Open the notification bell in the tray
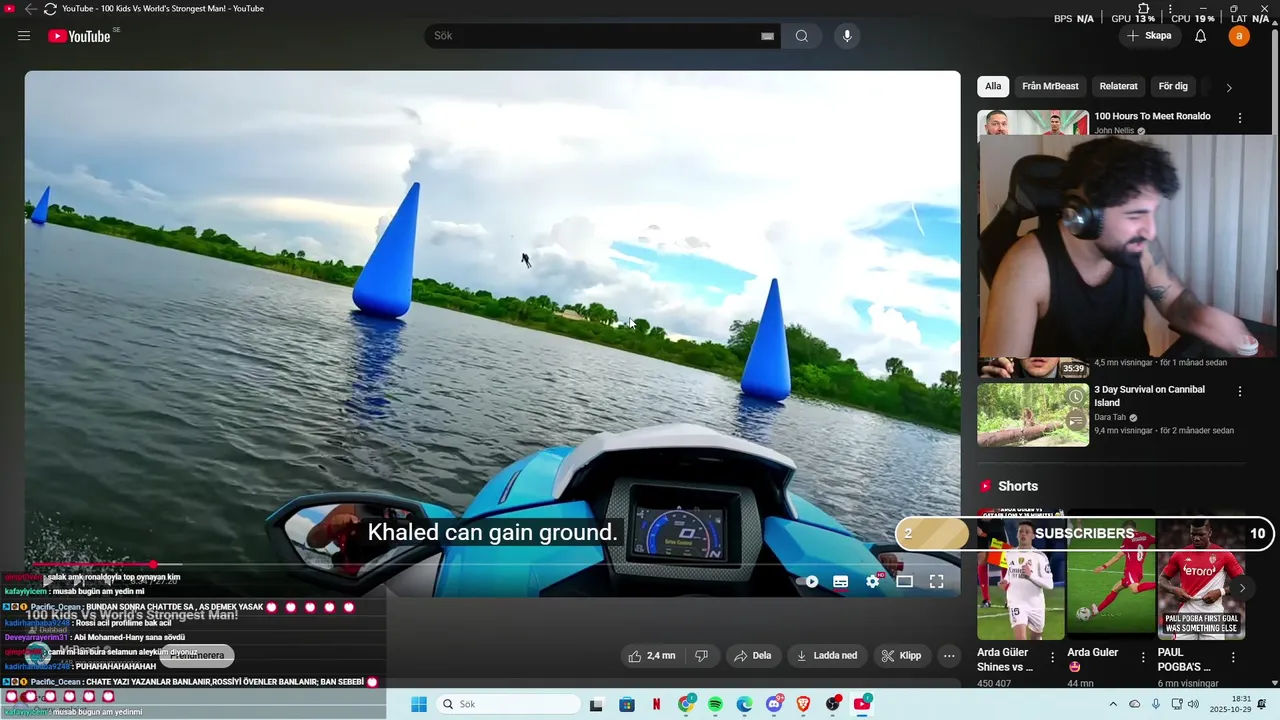This screenshot has width=1280, height=720. point(1262,704)
